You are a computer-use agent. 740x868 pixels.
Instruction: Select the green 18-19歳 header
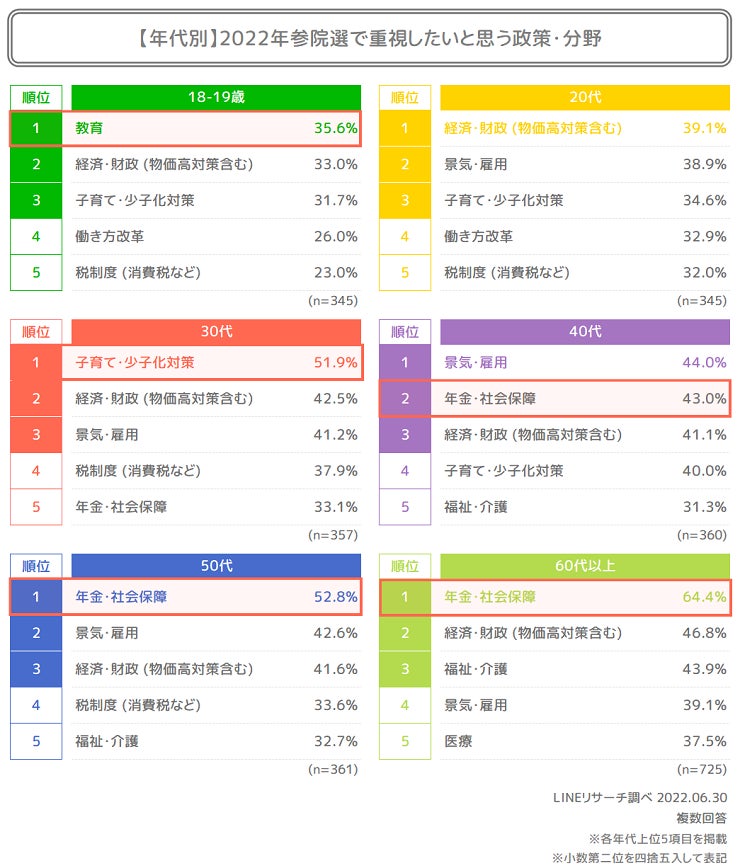pyautogui.click(x=215, y=97)
